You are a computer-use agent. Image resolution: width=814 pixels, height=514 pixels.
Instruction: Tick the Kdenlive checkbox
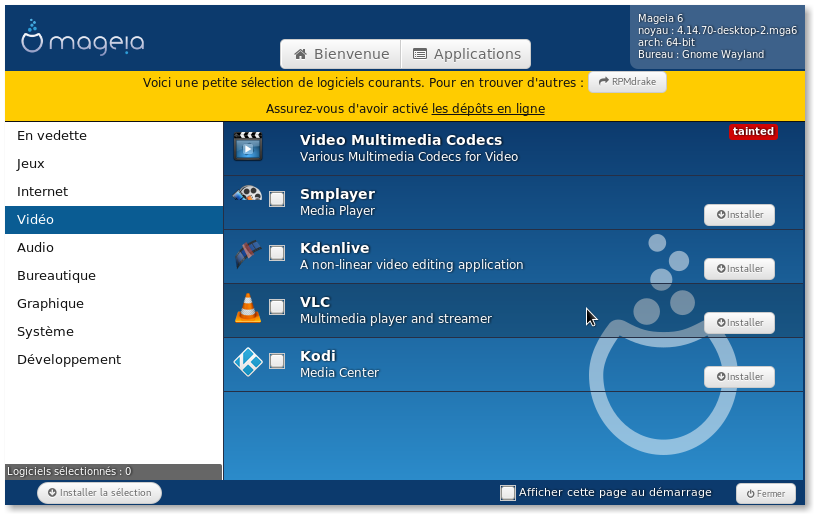[277, 253]
